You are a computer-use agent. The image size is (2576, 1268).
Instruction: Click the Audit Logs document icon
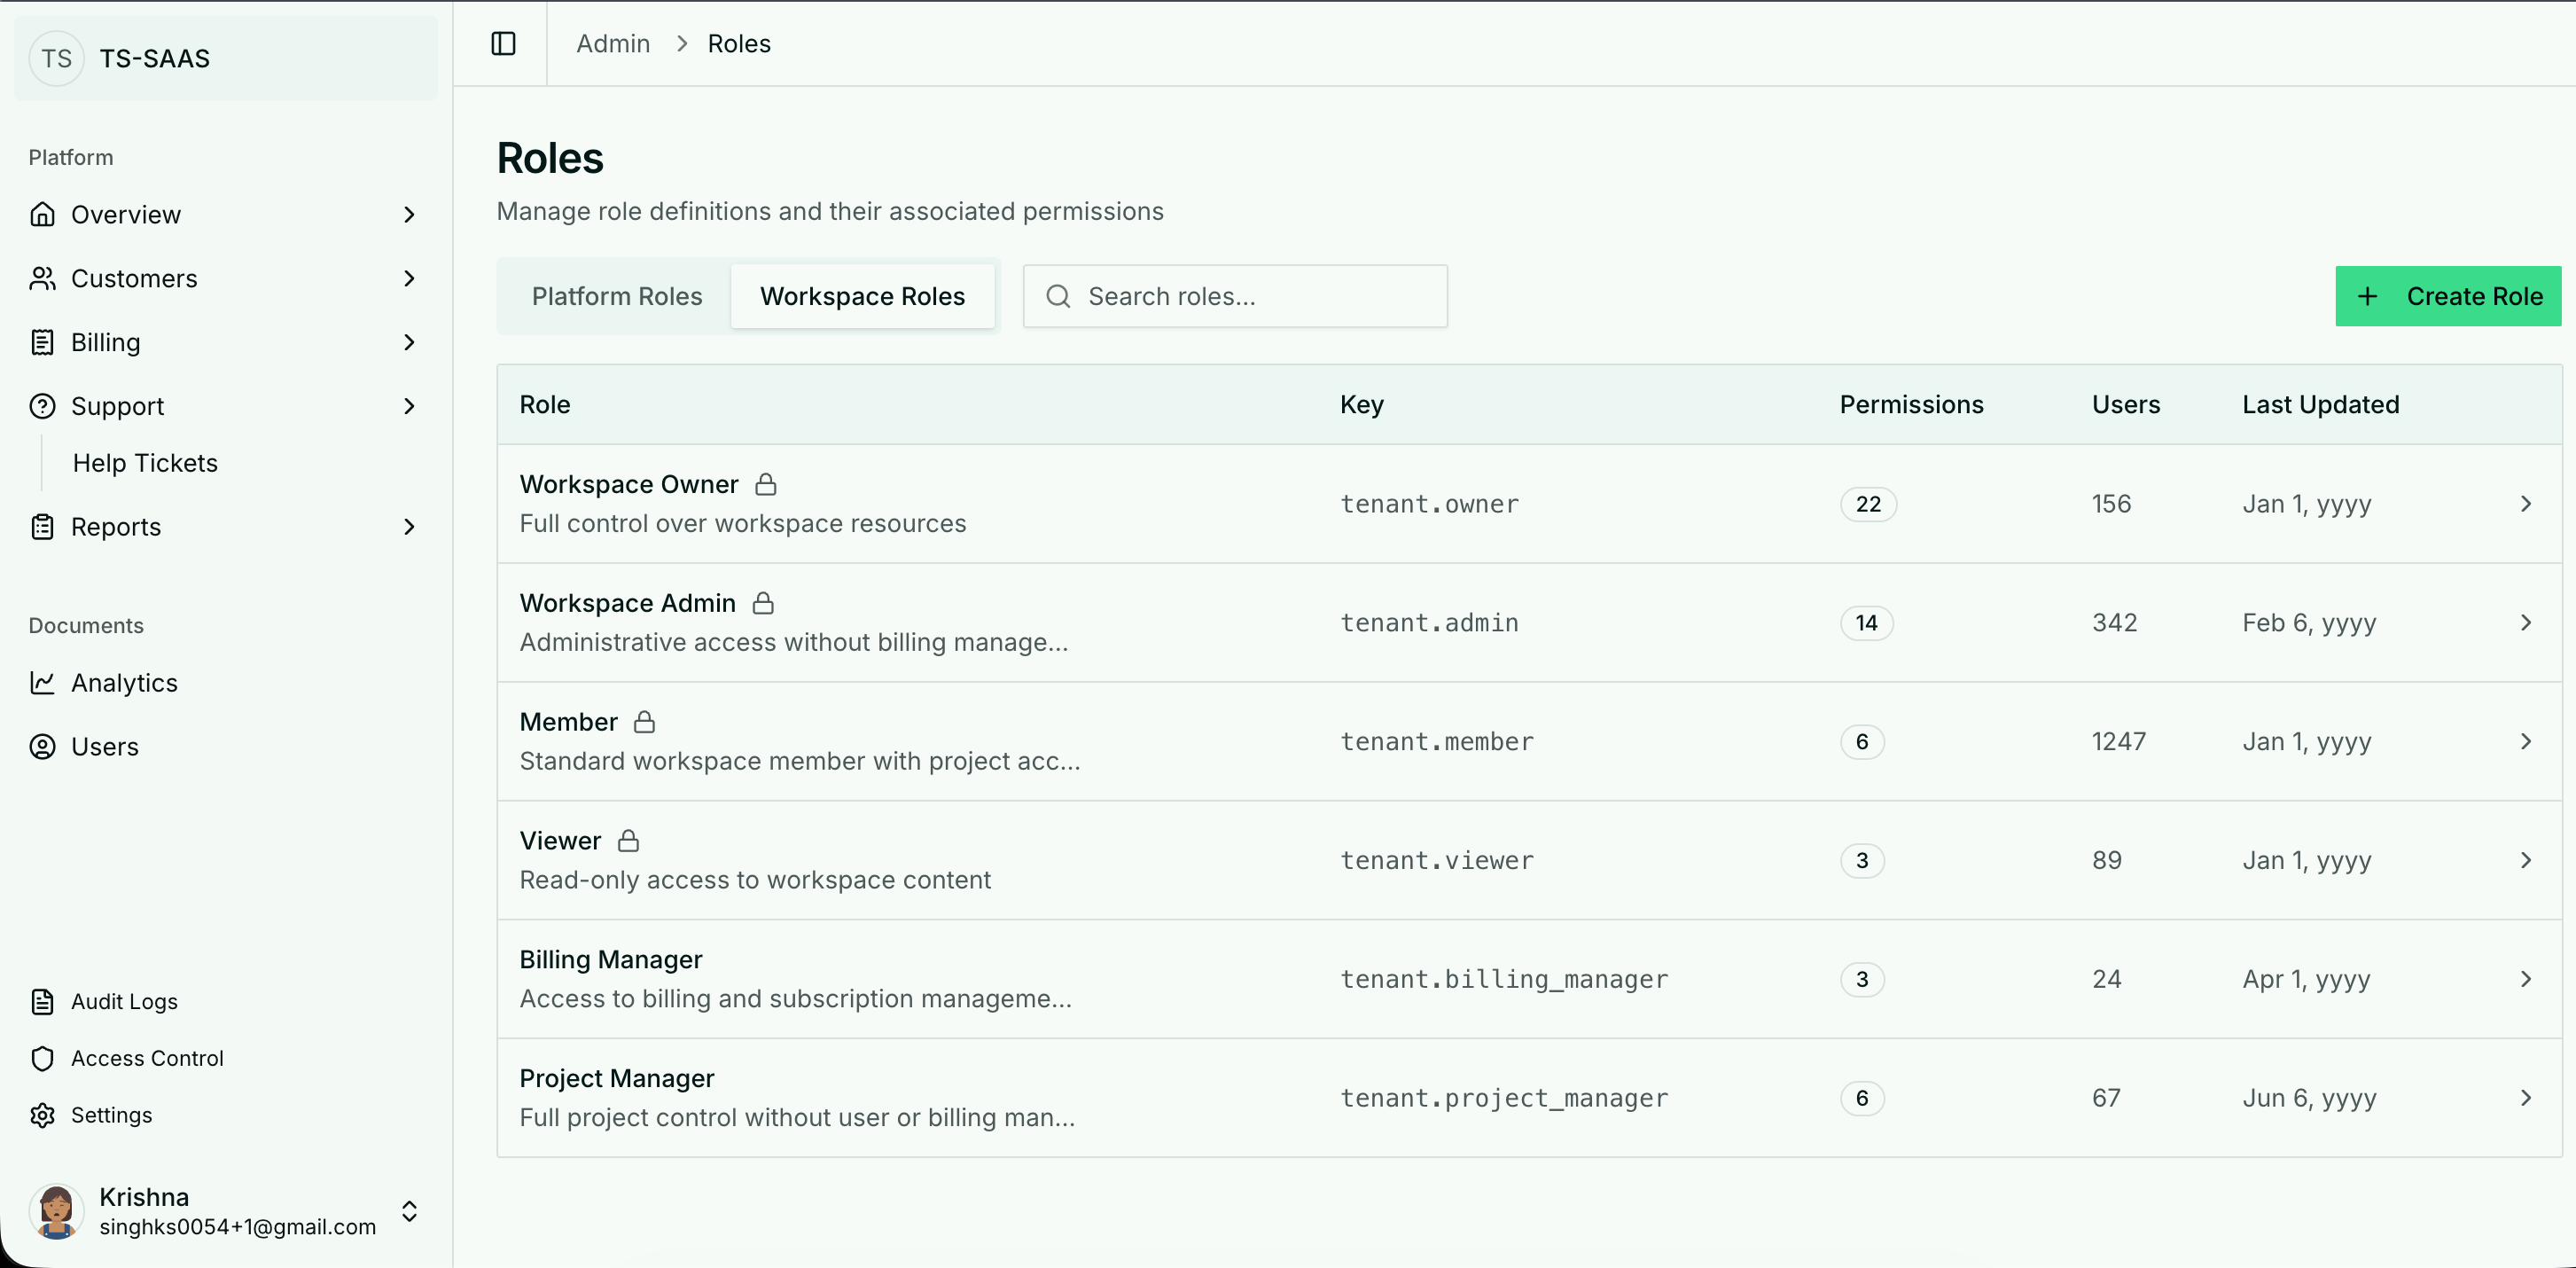point(42,1002)
